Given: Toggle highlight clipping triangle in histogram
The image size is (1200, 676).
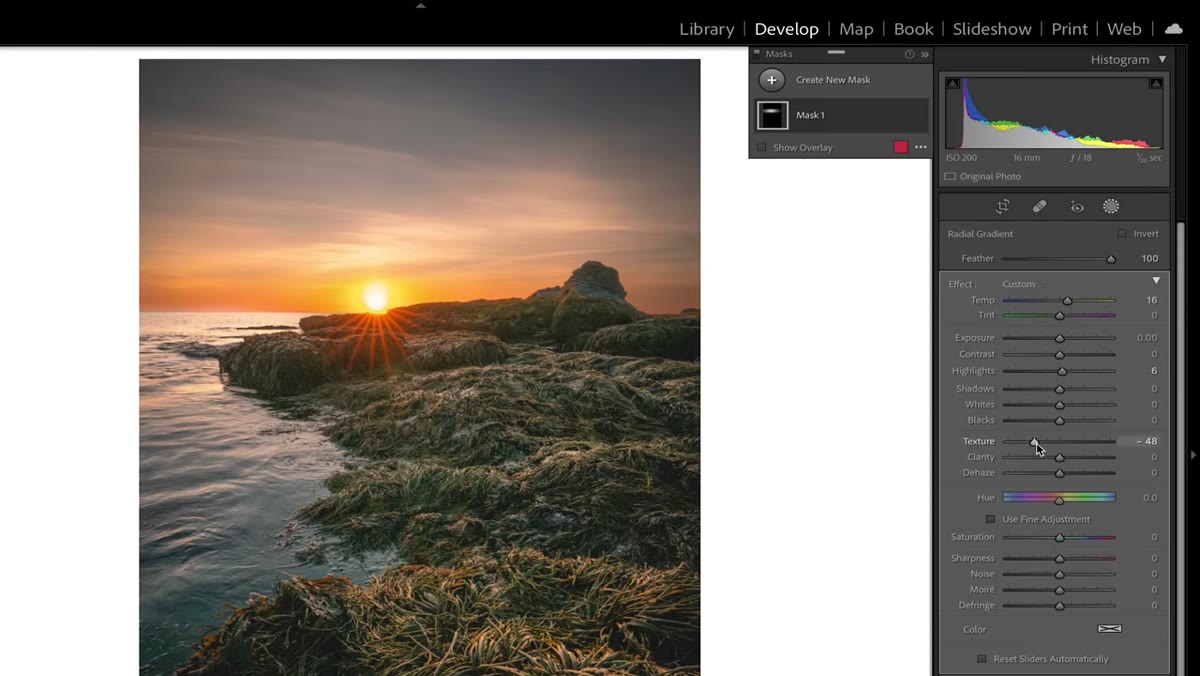Looking at the screenshot, I should tap(1156, 84).
